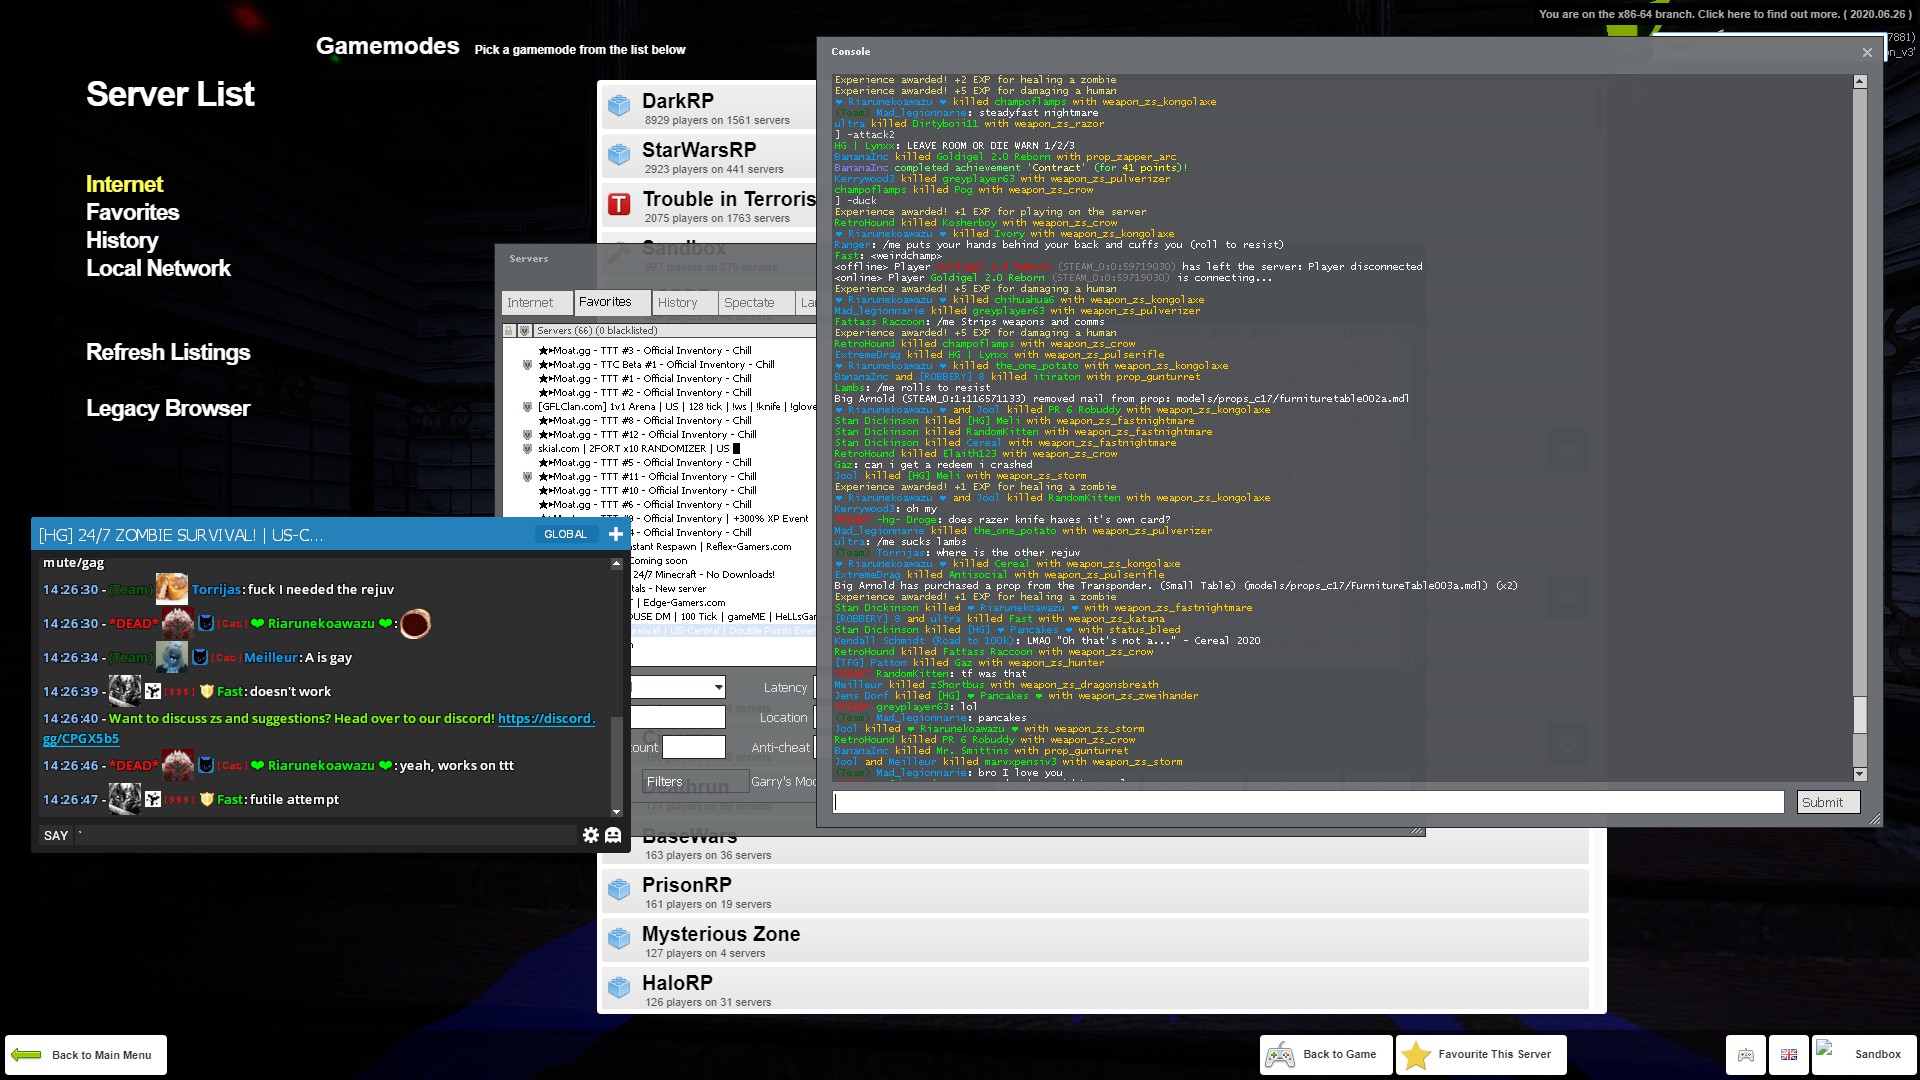Click Favourite This Server button

[1481, 1055]
